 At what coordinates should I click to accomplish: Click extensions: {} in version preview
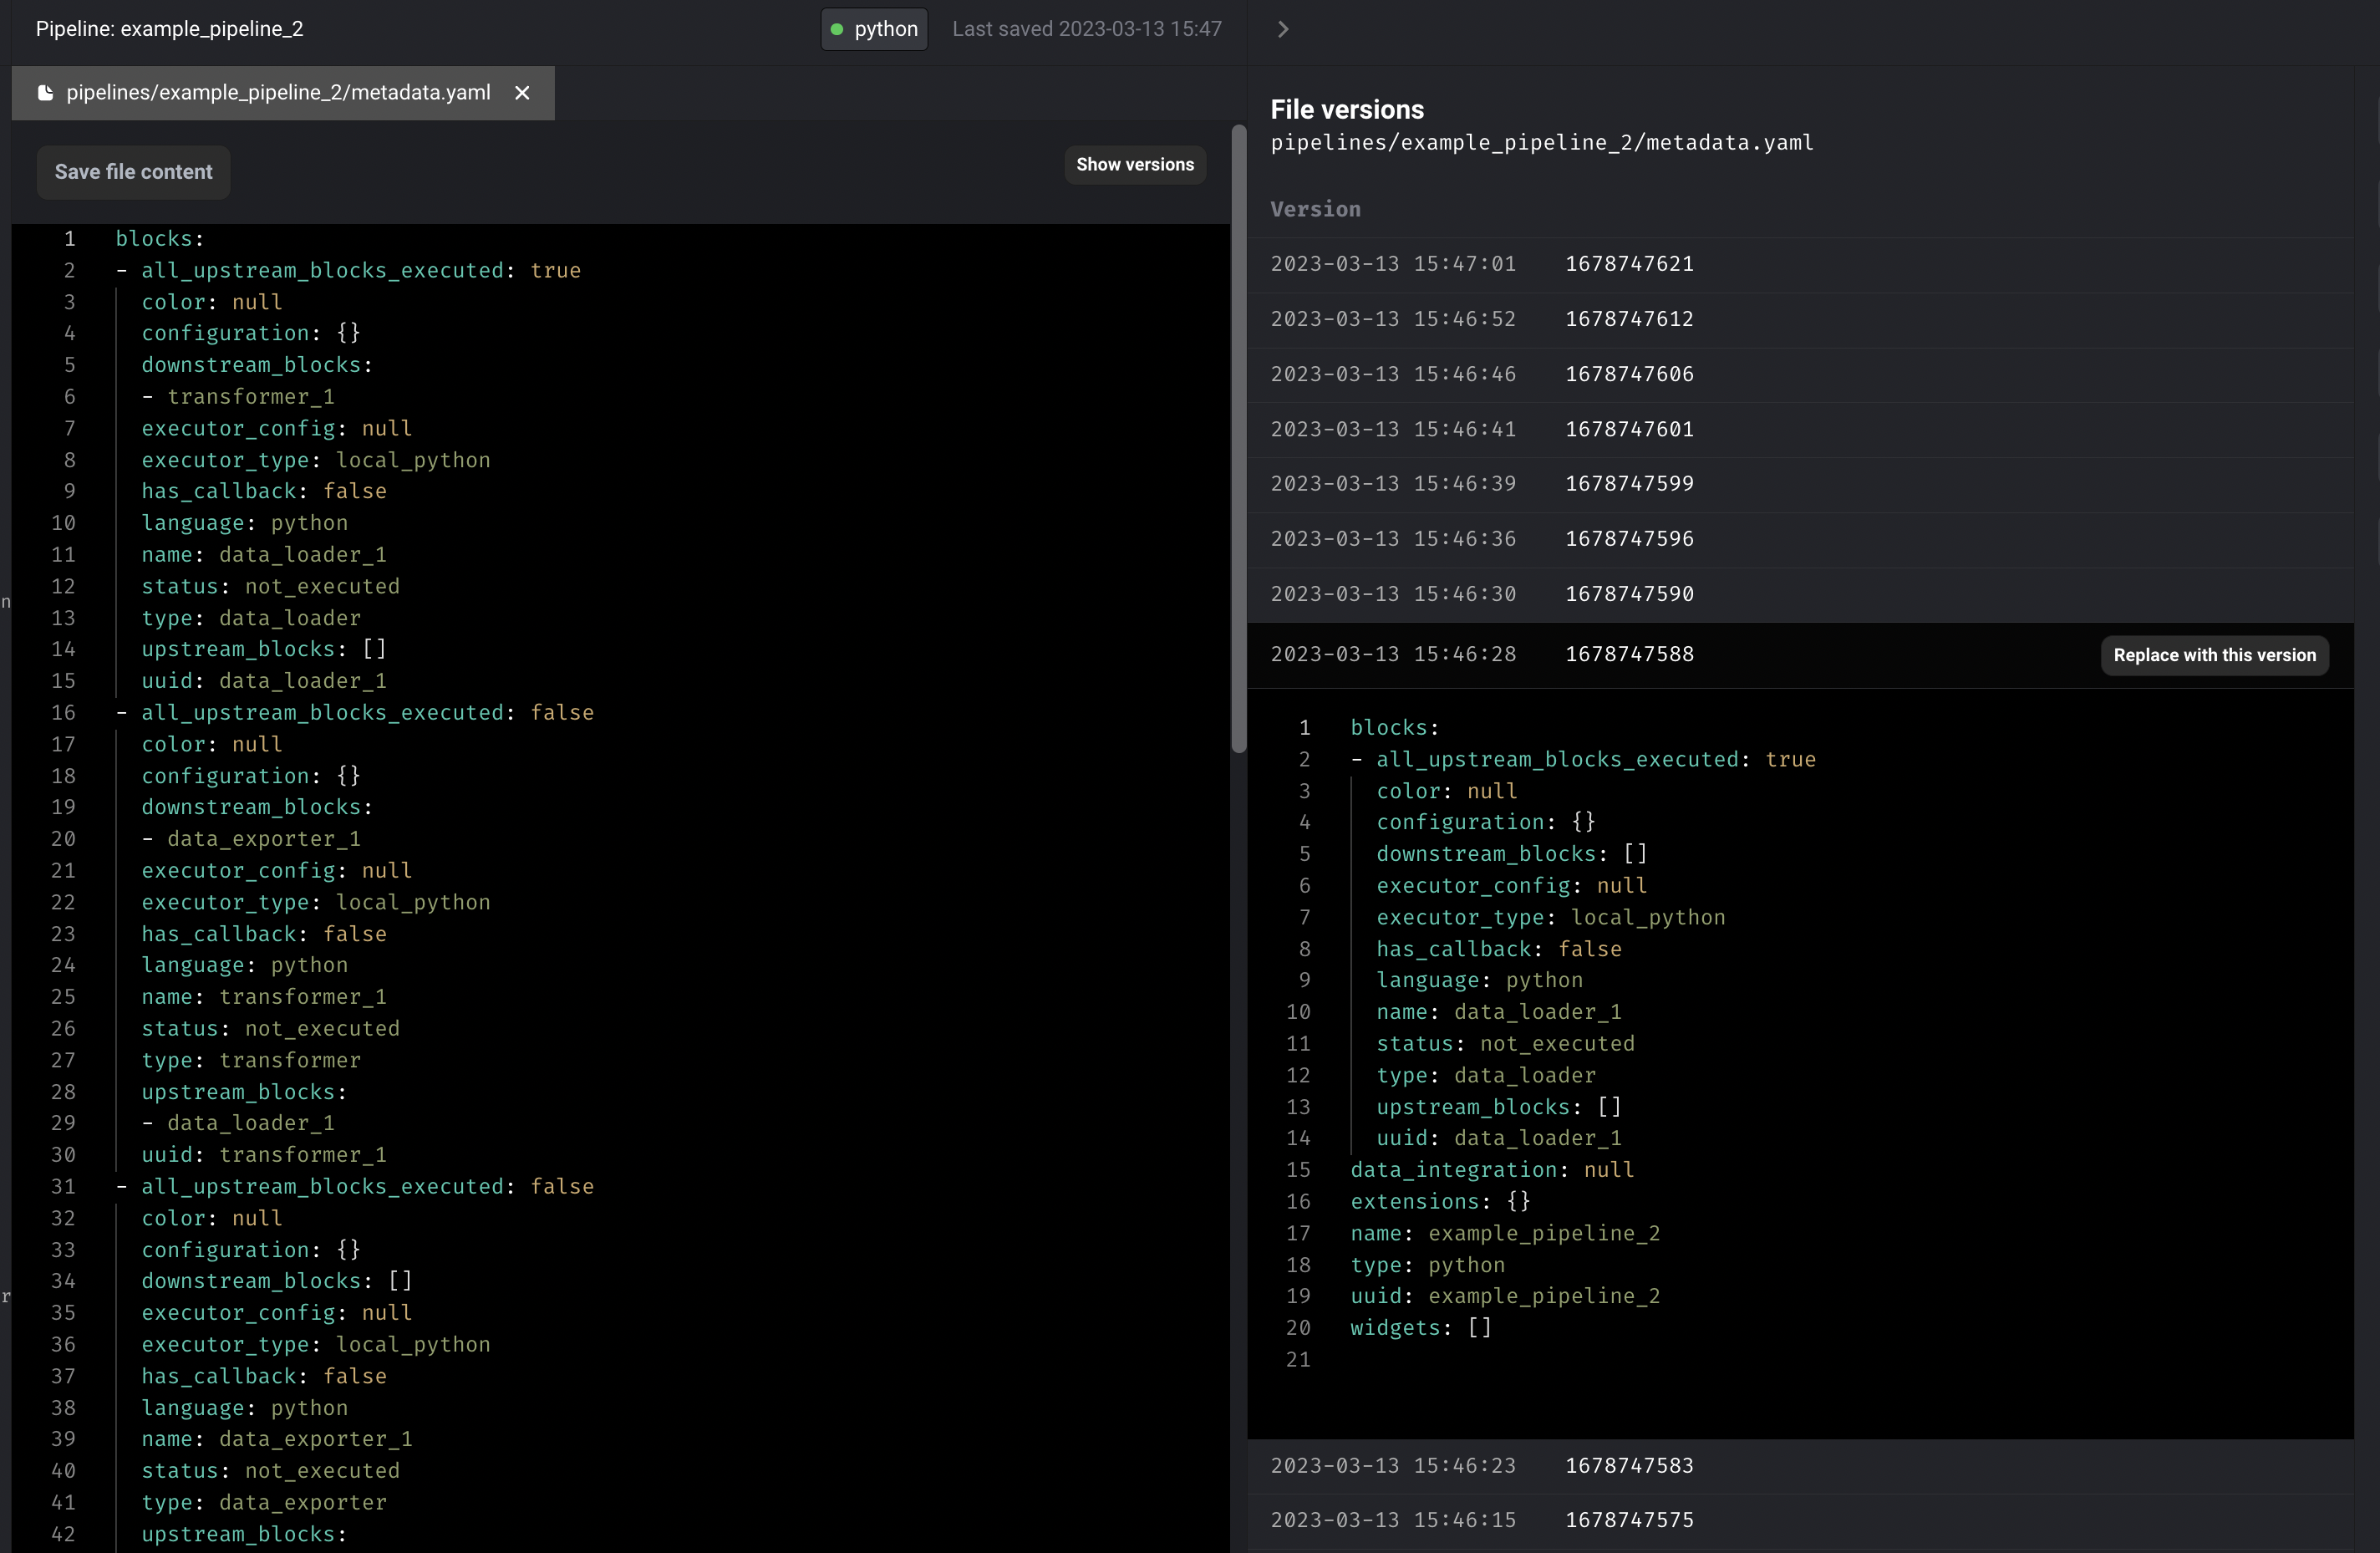(1440, 1202)
